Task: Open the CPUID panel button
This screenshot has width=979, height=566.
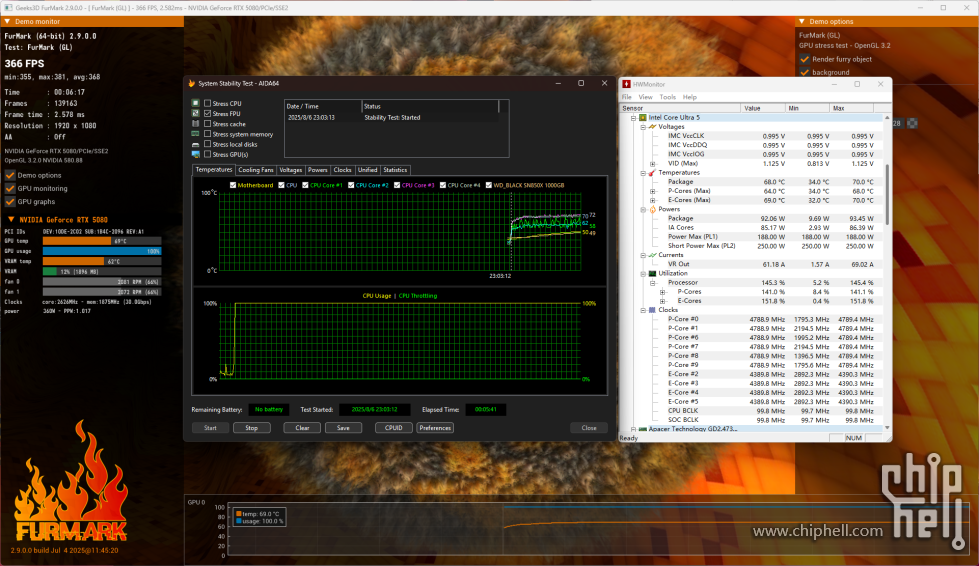Action: pyautogui.click(x=393, y=428)
